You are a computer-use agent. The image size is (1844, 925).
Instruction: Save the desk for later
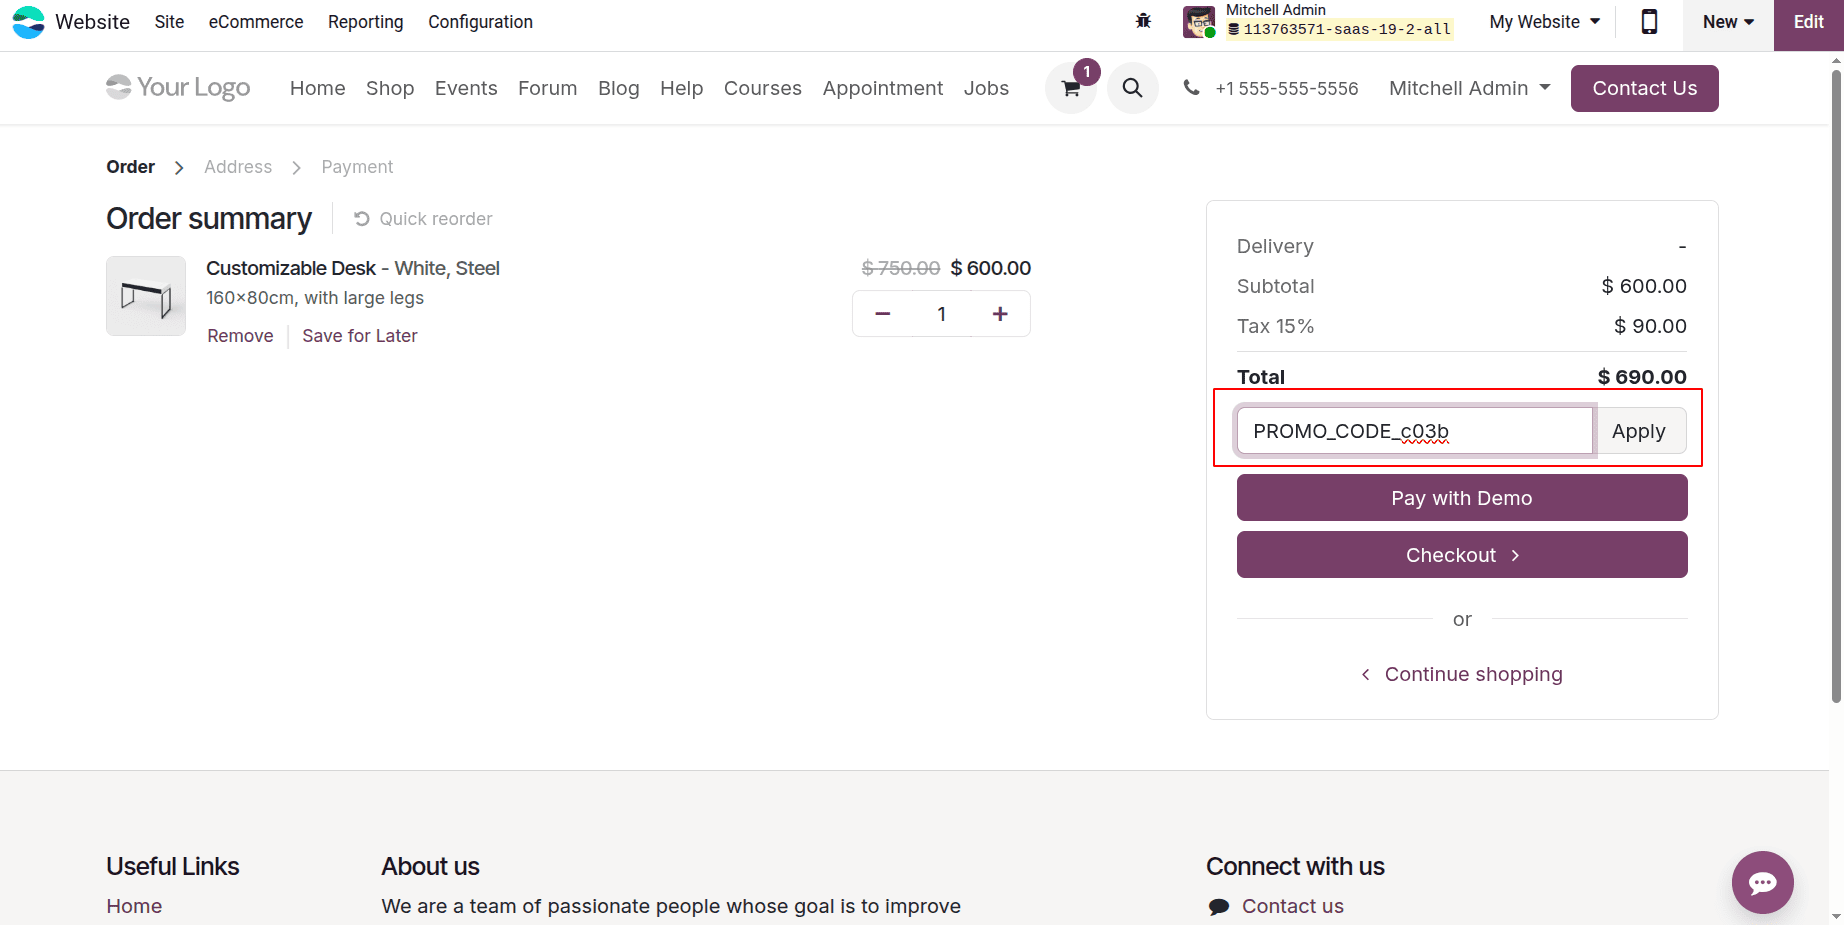pos(360,336)
